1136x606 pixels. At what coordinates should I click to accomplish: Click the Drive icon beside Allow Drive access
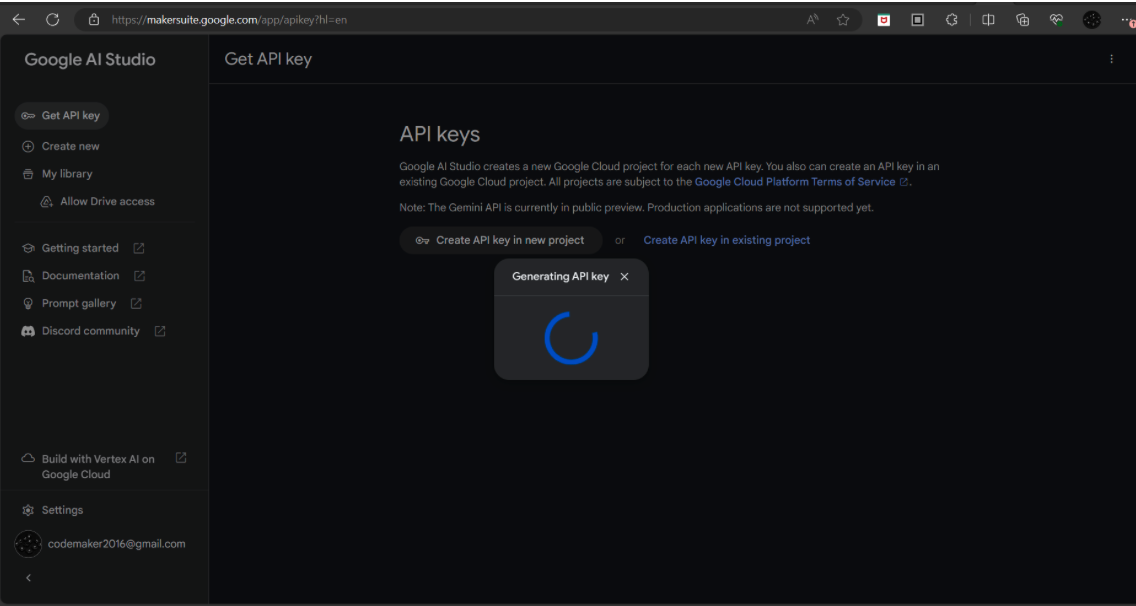[46, 202]
